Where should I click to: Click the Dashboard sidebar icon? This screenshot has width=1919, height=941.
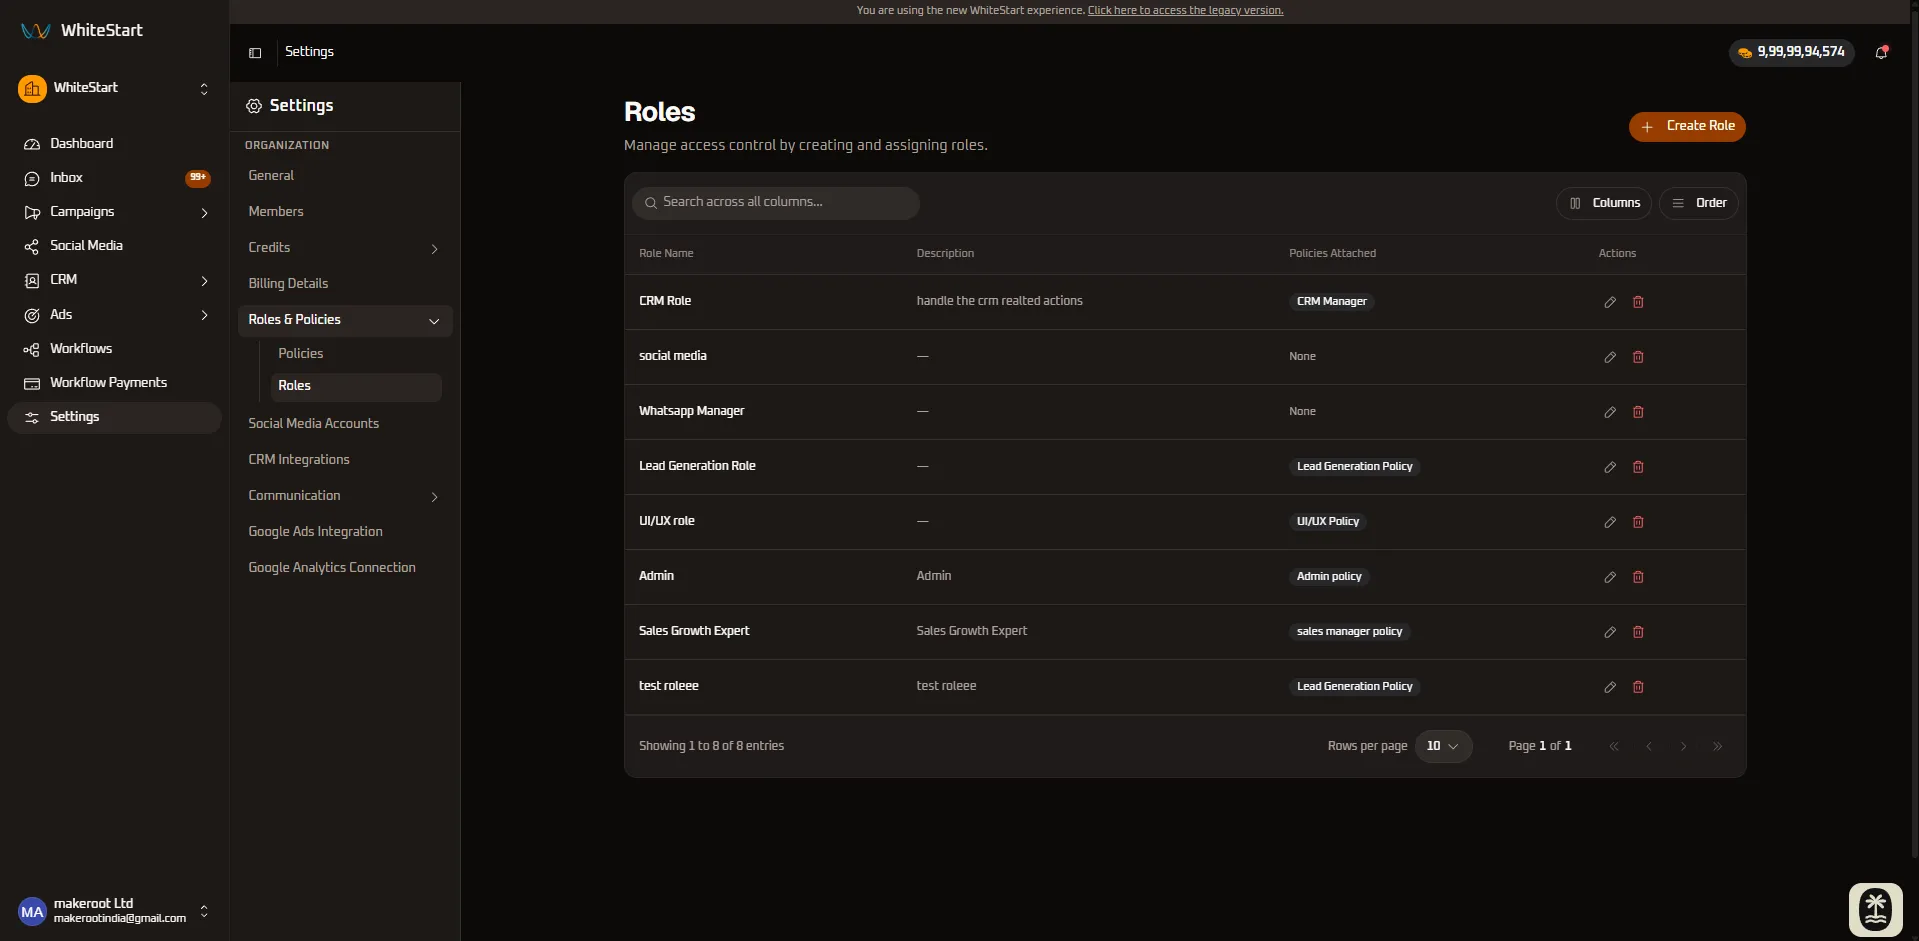tap(32, 144)
